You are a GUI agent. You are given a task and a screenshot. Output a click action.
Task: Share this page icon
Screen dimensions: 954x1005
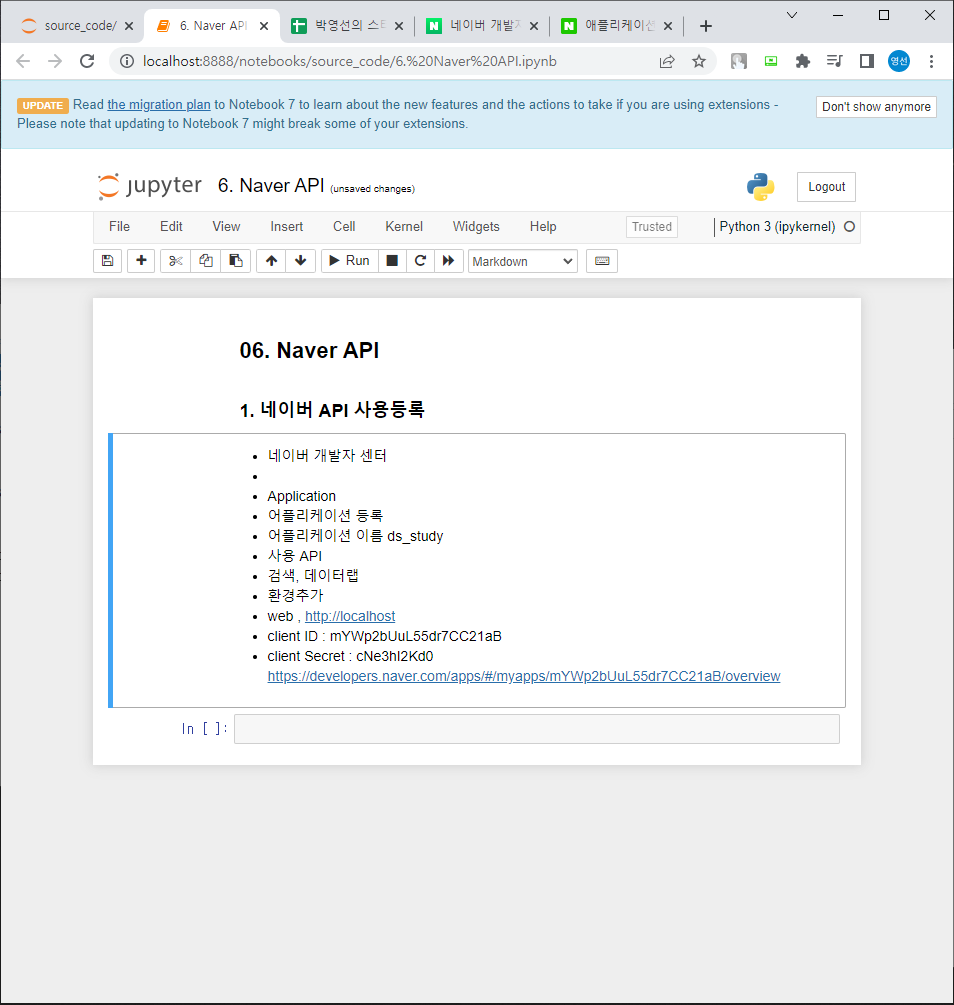tap(667, 62)
